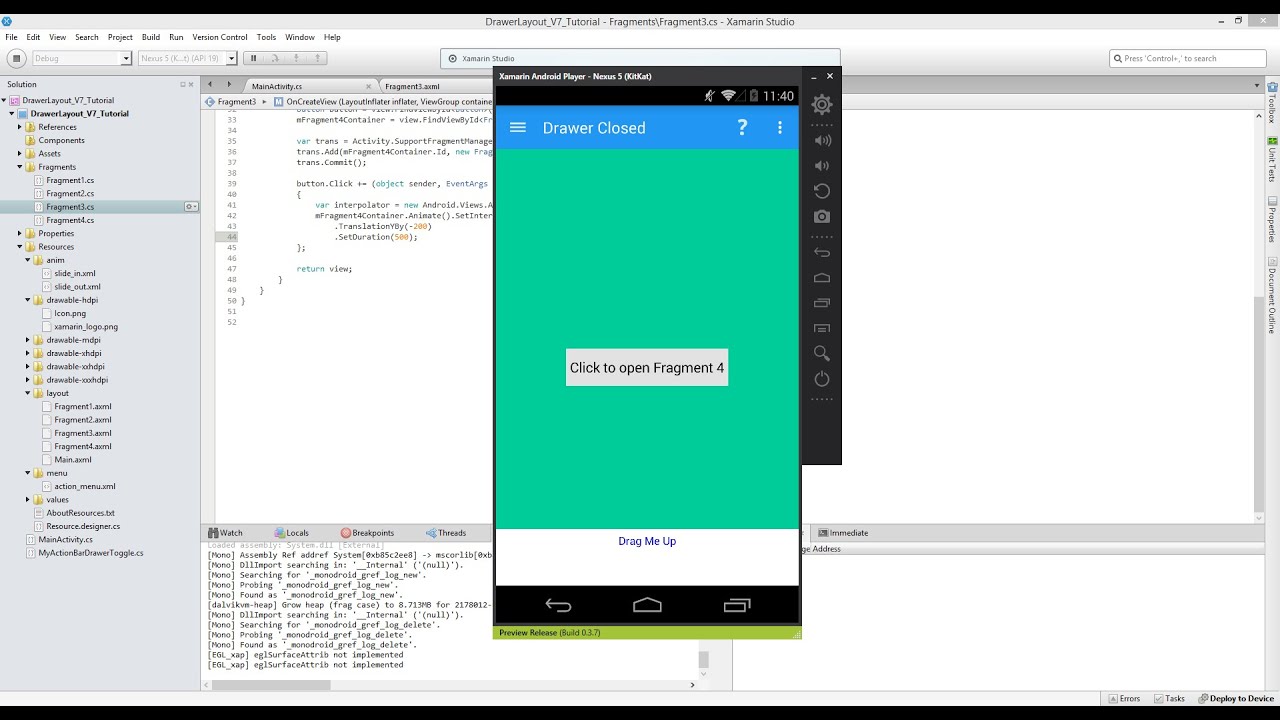Tap the Android navigation bar back button

point(558,605)
